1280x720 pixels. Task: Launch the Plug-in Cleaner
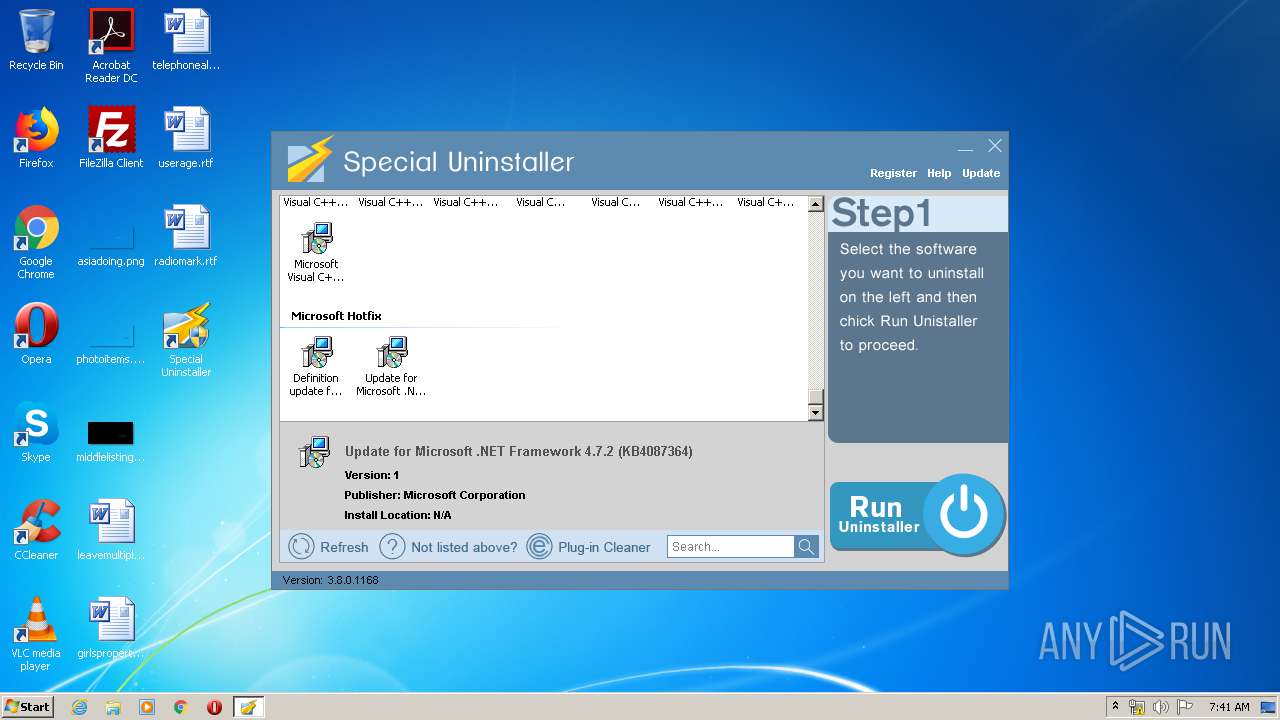(589, 546)
